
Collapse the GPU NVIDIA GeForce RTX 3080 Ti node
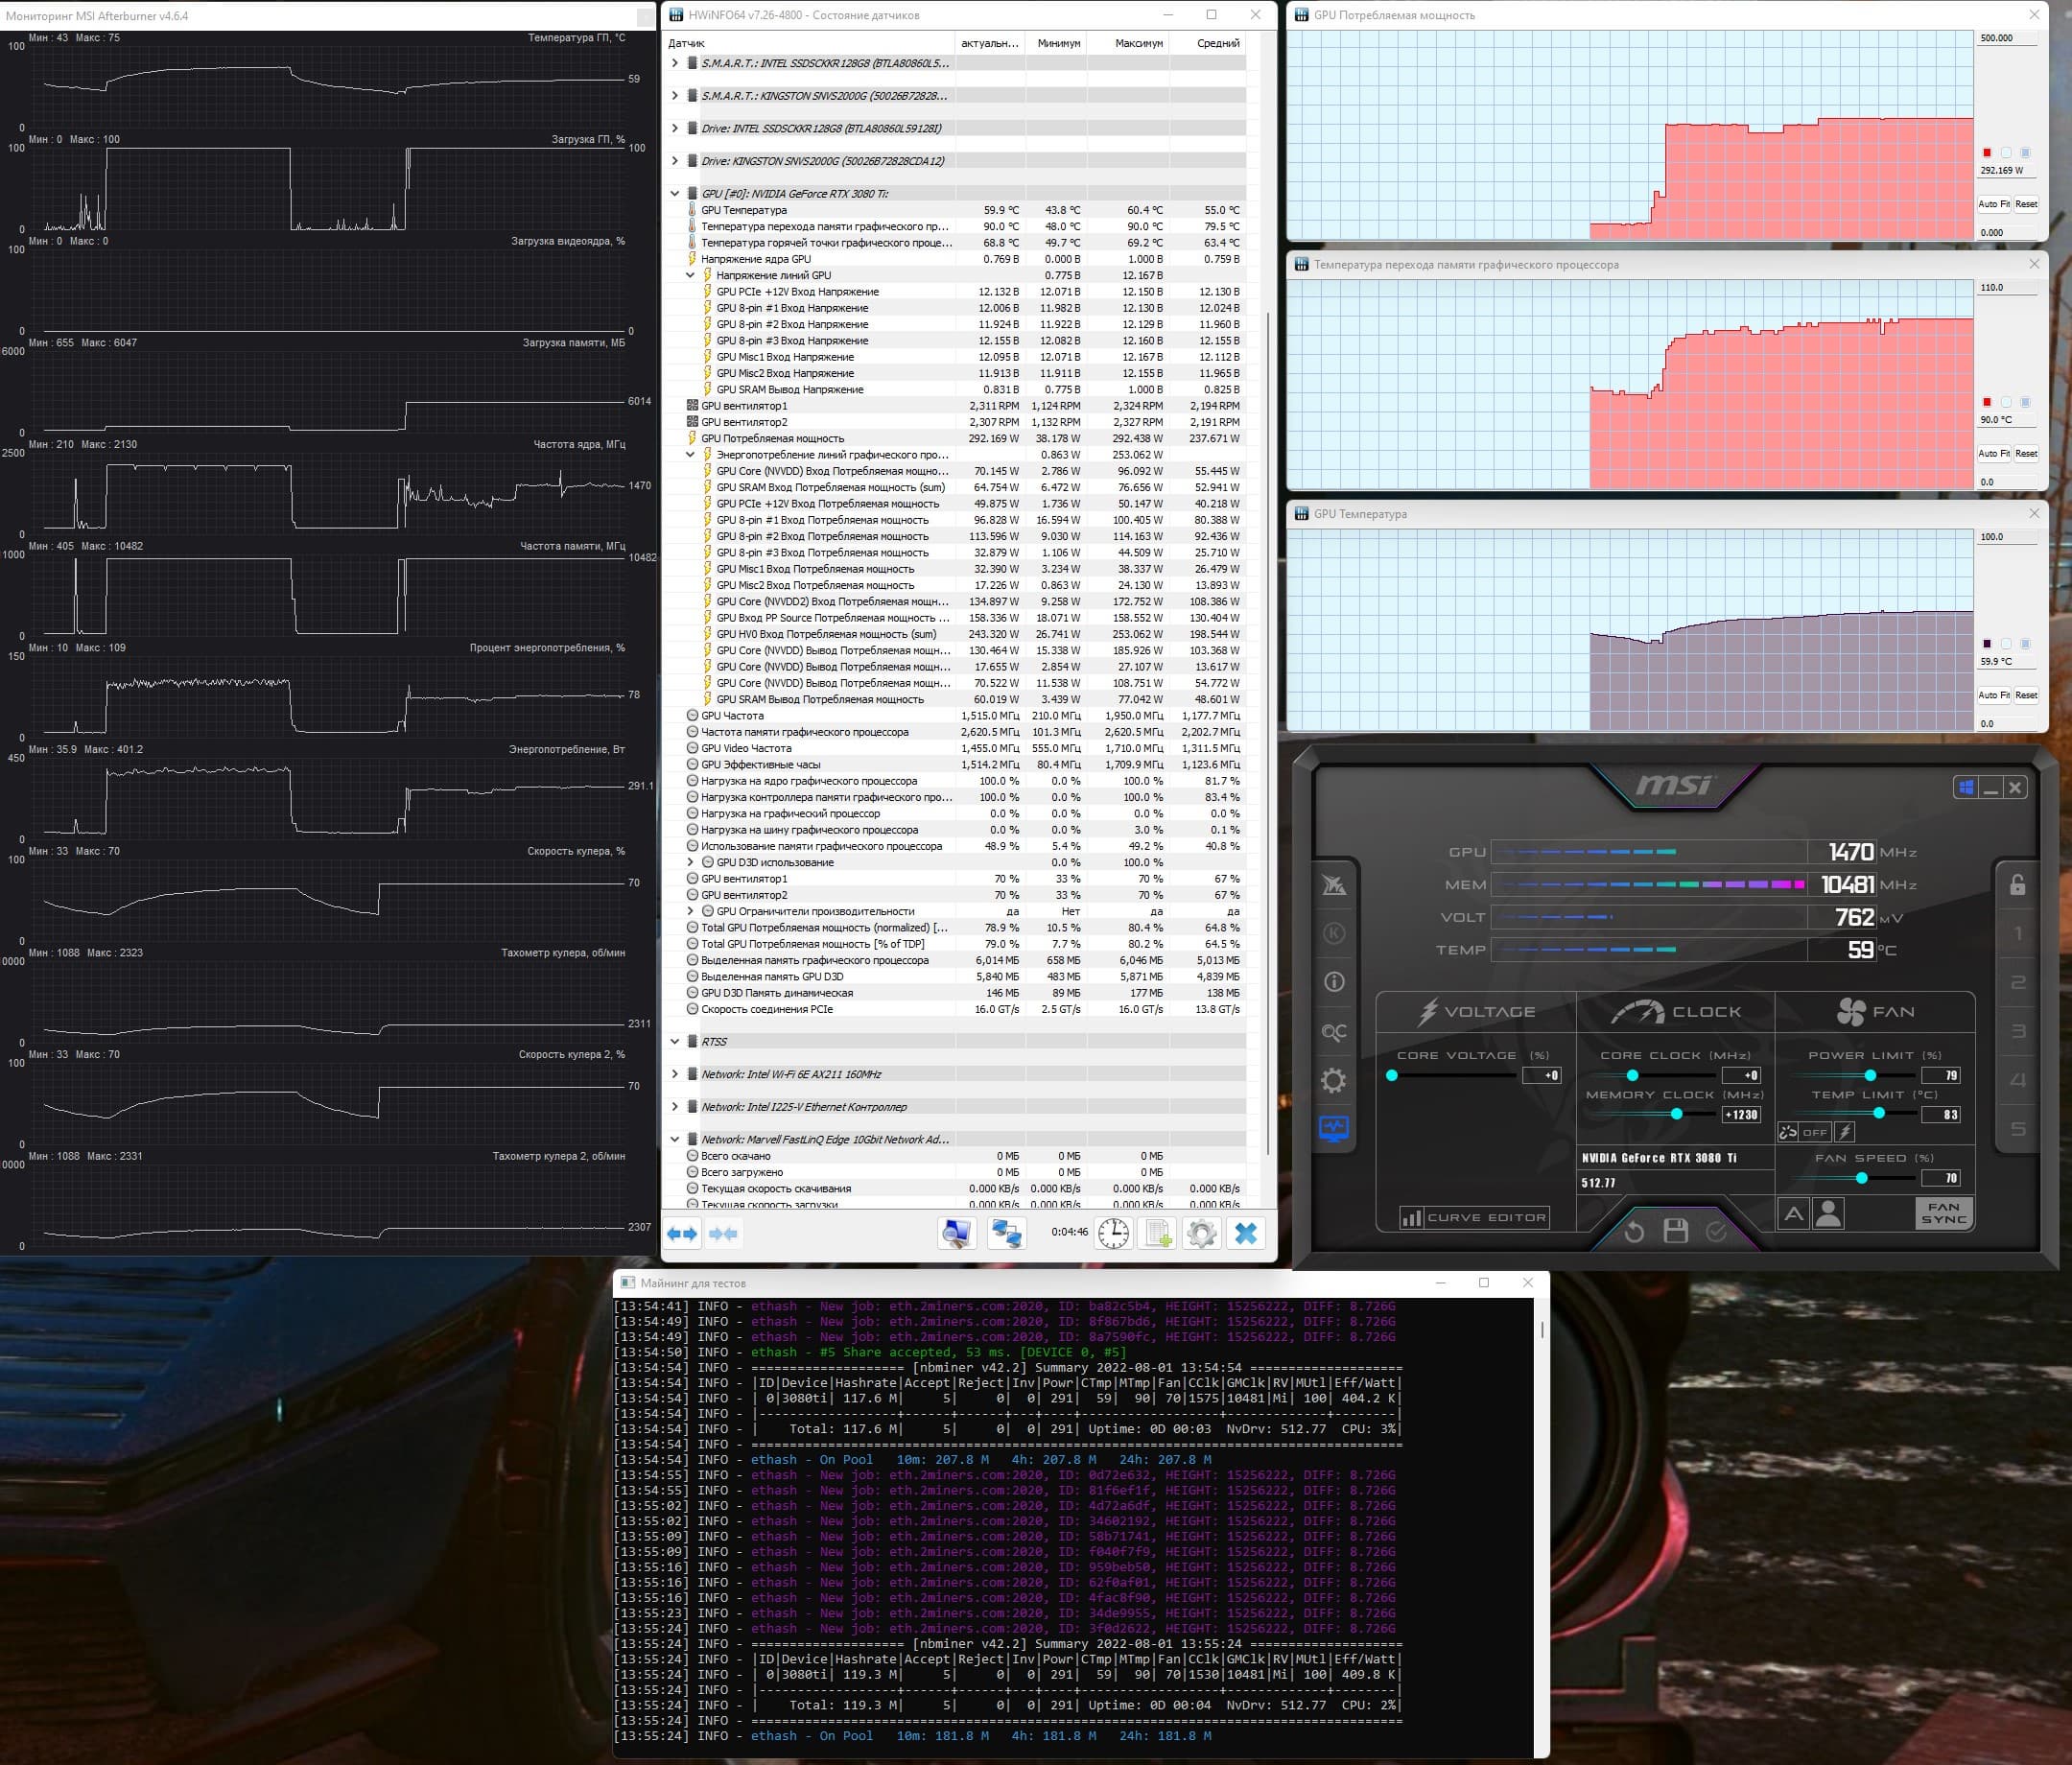point(675,194)
